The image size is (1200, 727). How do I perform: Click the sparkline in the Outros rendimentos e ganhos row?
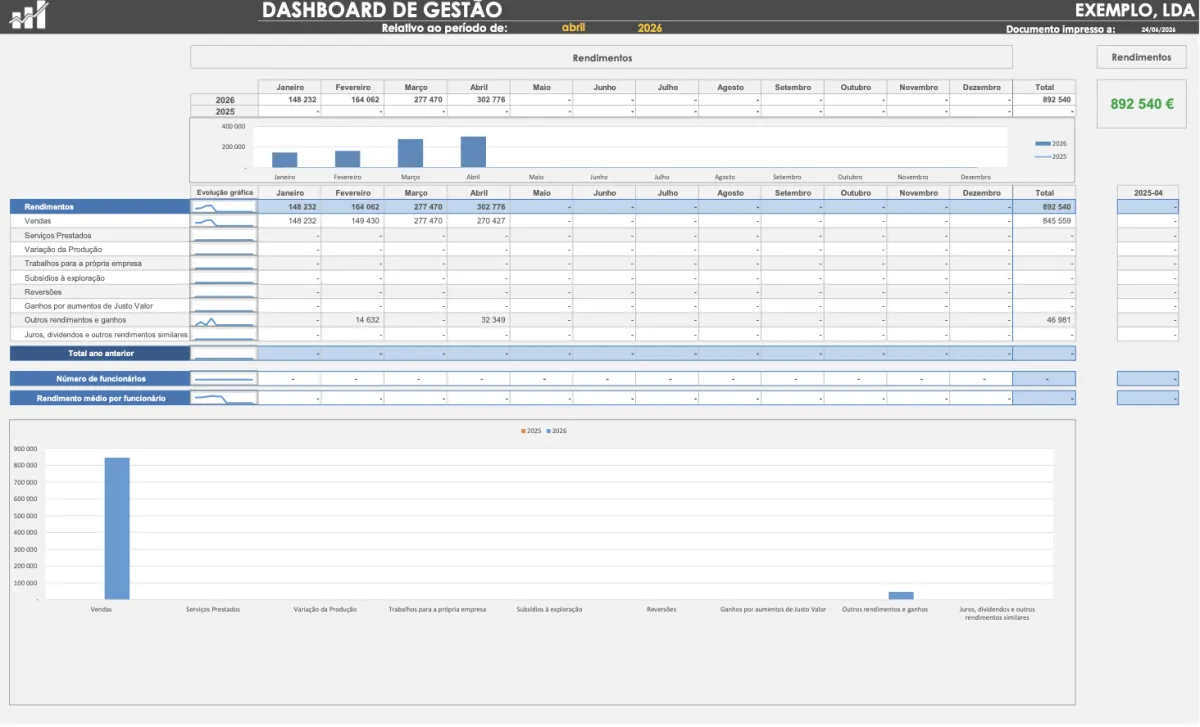coord(224,320)
